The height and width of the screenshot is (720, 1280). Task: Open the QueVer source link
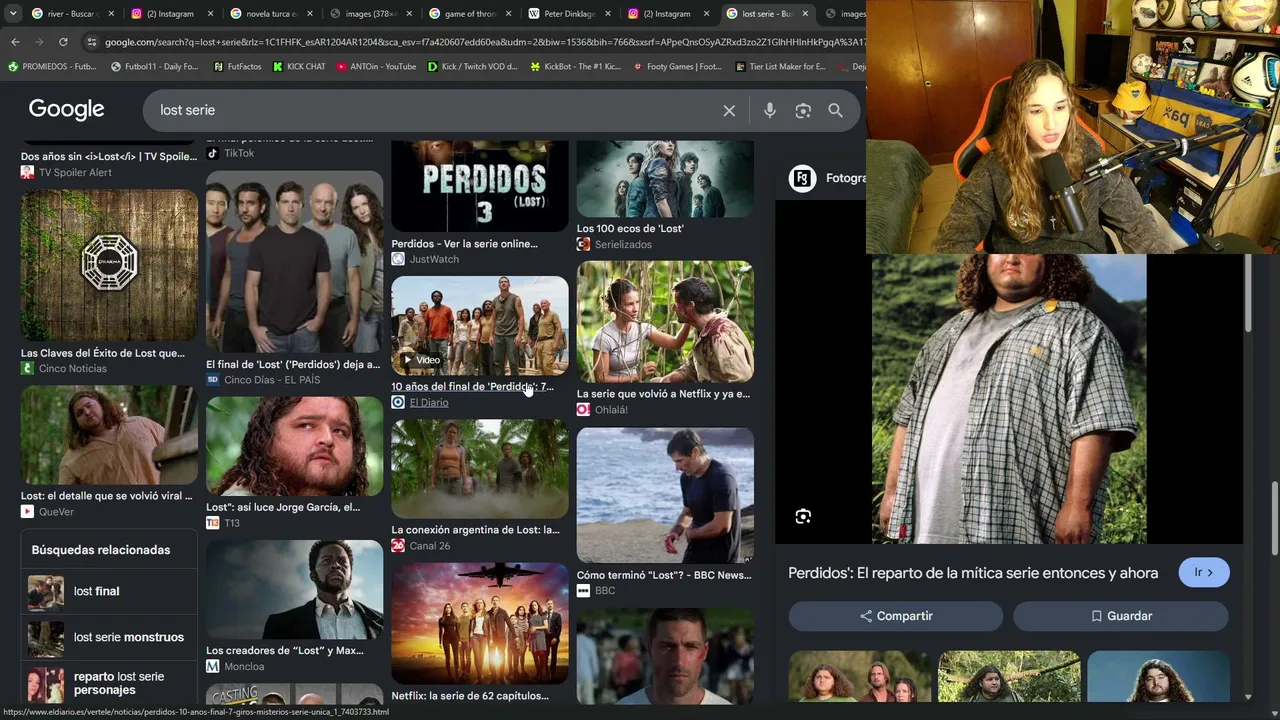point(47,512)
